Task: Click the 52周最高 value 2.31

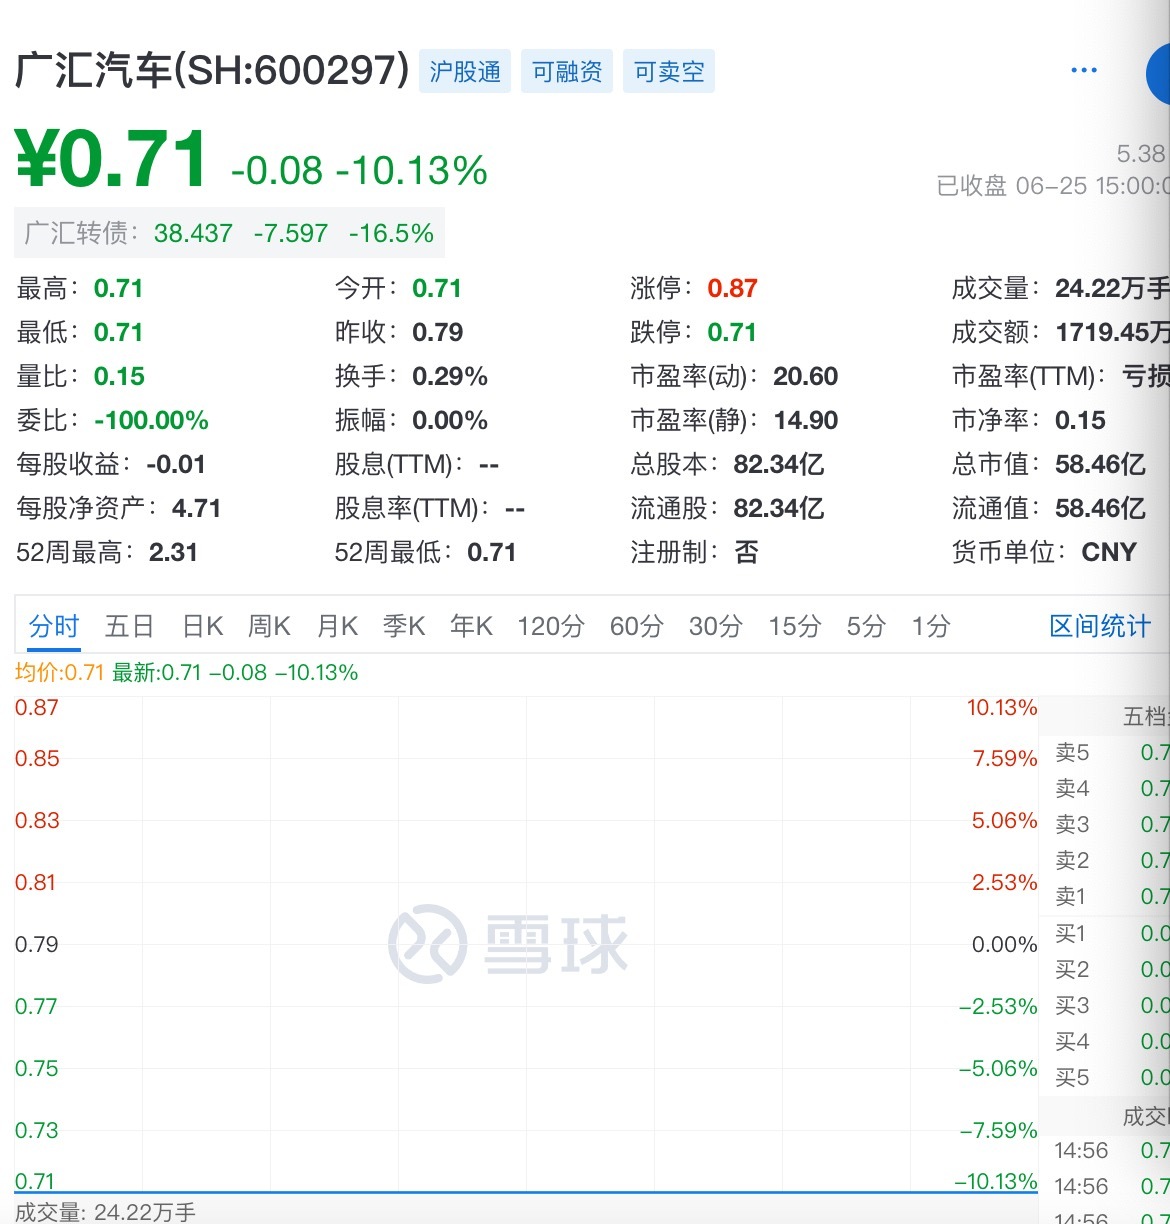Action: pyautogui.click(x=173, y=553)
